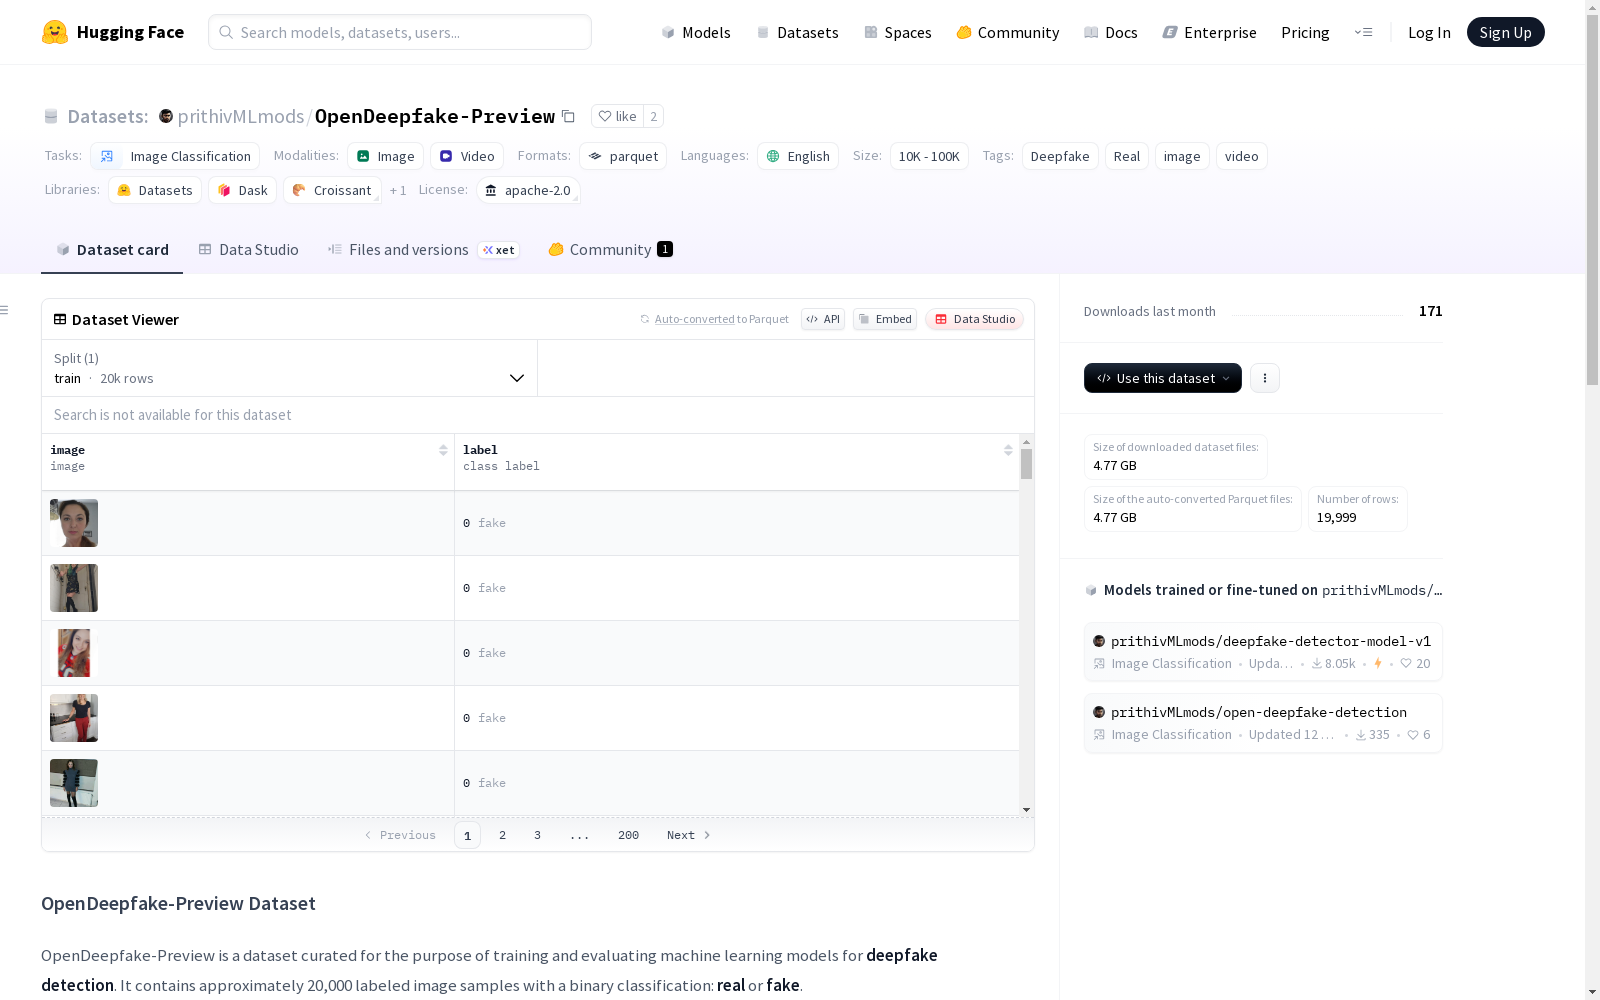
Task: Select the 10K - 100K size tag
Action: (x=929, y=156)
